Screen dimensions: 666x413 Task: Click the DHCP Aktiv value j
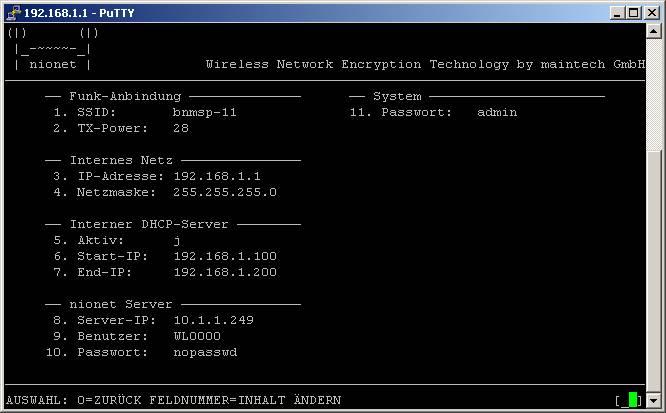tap(177, 240)
